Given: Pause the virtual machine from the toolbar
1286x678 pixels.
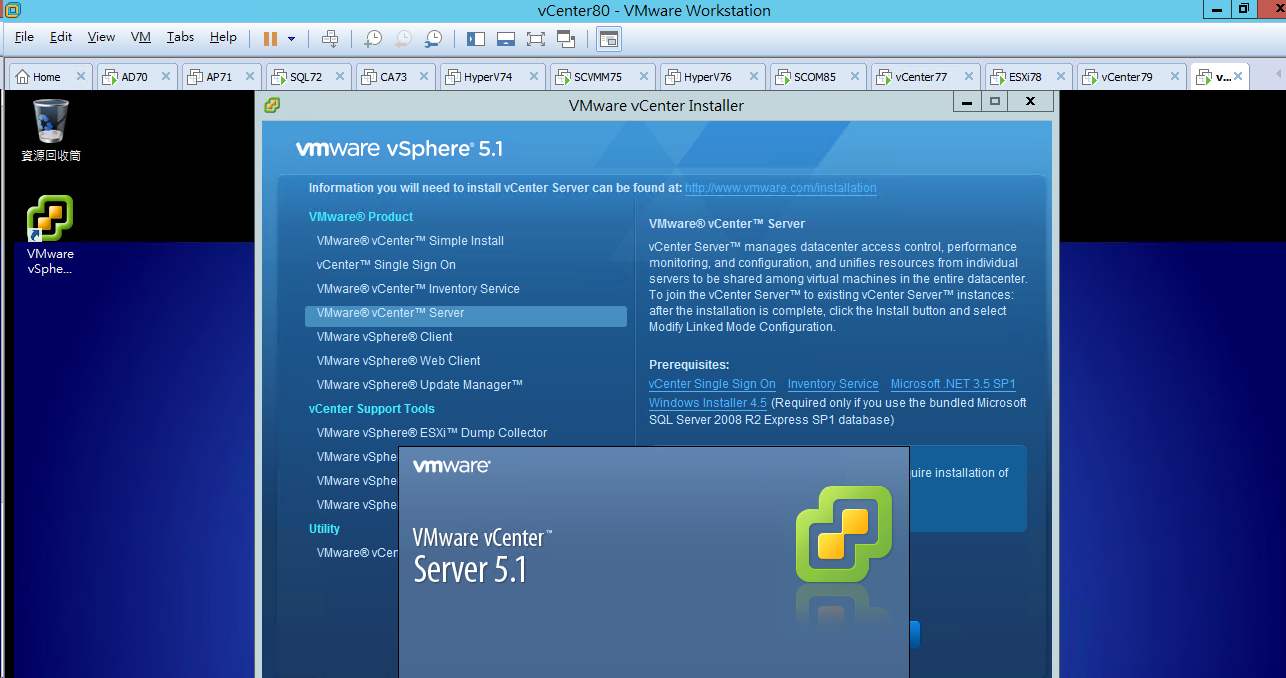Looking at the screenshot, I should 270,38.
